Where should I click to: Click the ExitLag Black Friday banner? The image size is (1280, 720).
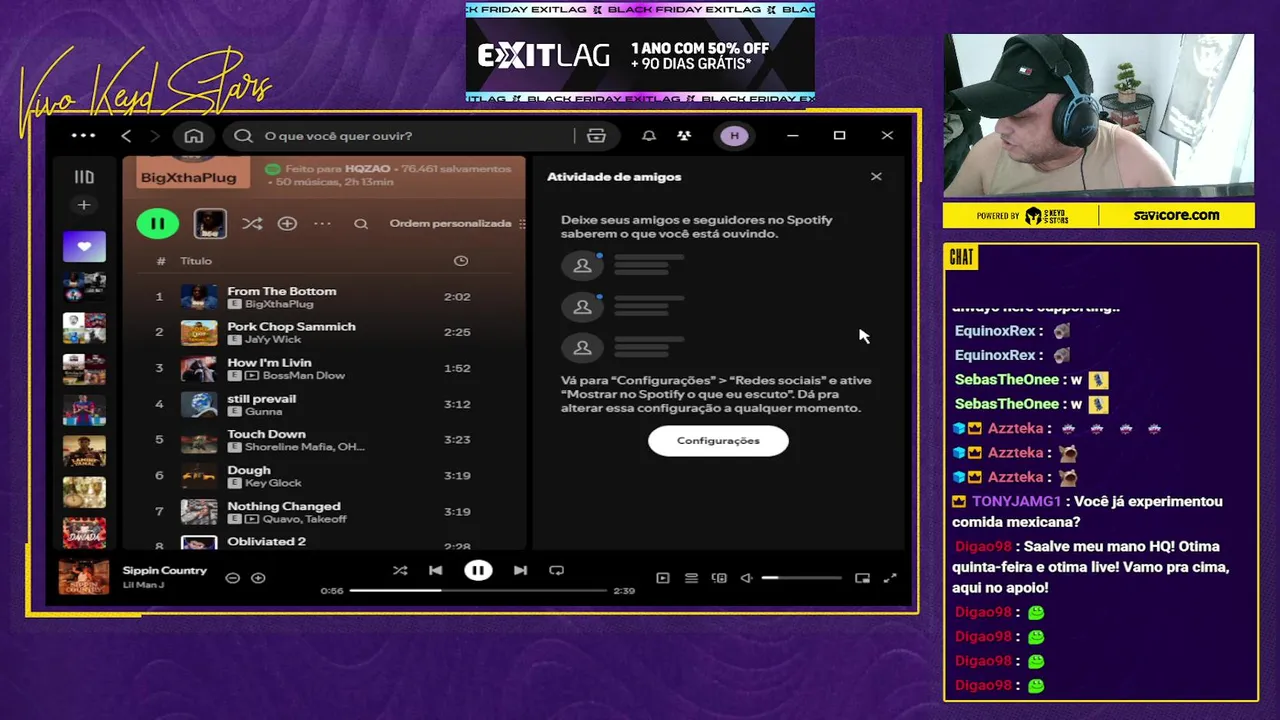[x=640, y=52]
